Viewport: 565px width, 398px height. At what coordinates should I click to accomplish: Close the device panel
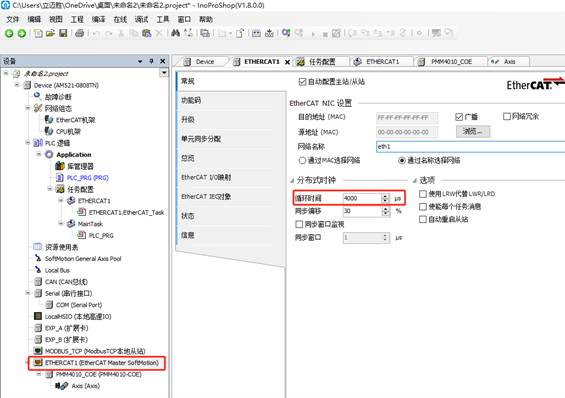point(163,61)
